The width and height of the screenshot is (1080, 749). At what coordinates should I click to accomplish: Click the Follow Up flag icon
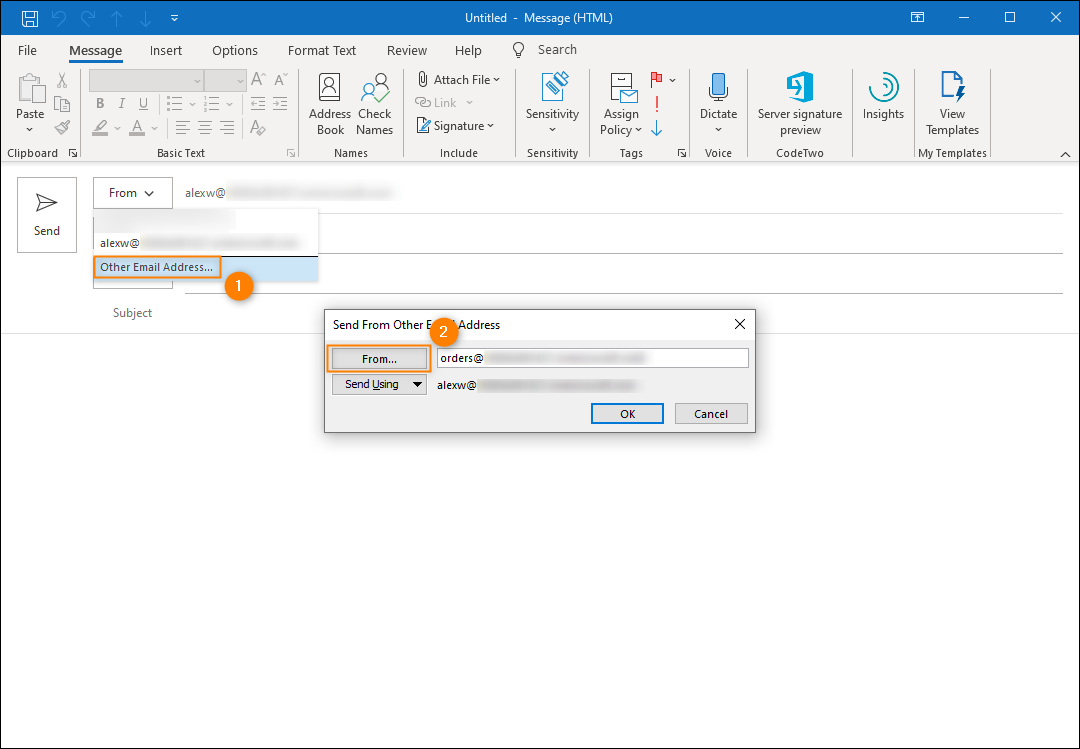(657, 79)
